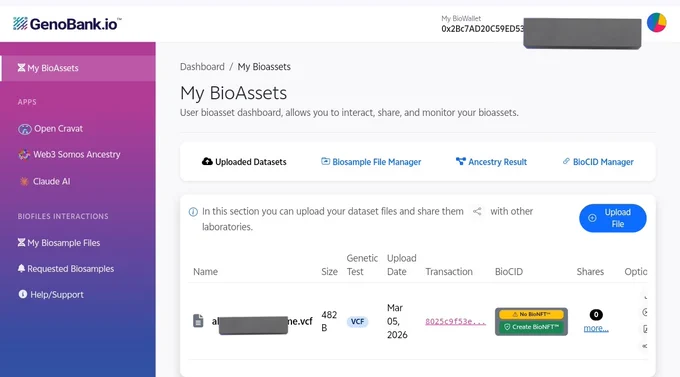Click the My BioAssets page heading
Image resolution: width=680 pixels, height=377 pixels.
pos(233,93)
